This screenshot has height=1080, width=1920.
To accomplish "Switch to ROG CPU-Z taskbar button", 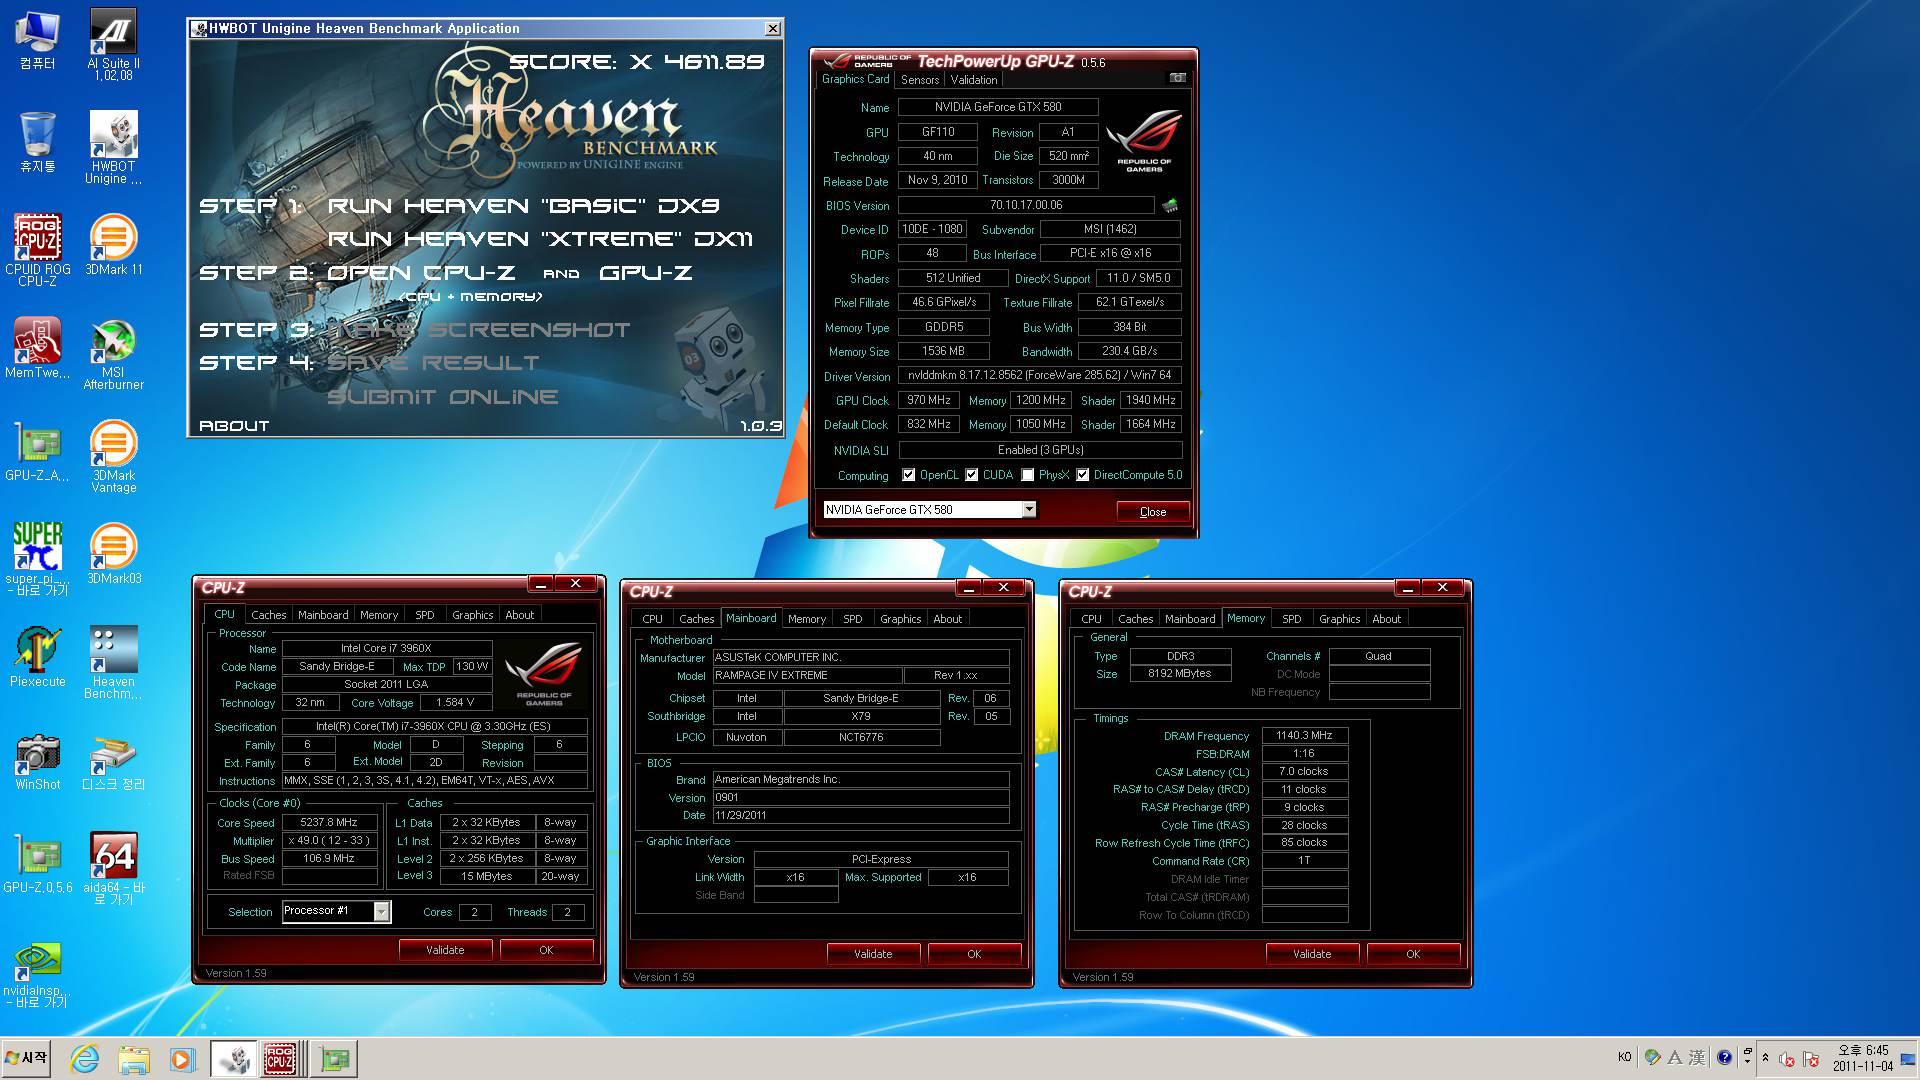I will tap(284, 1058).
